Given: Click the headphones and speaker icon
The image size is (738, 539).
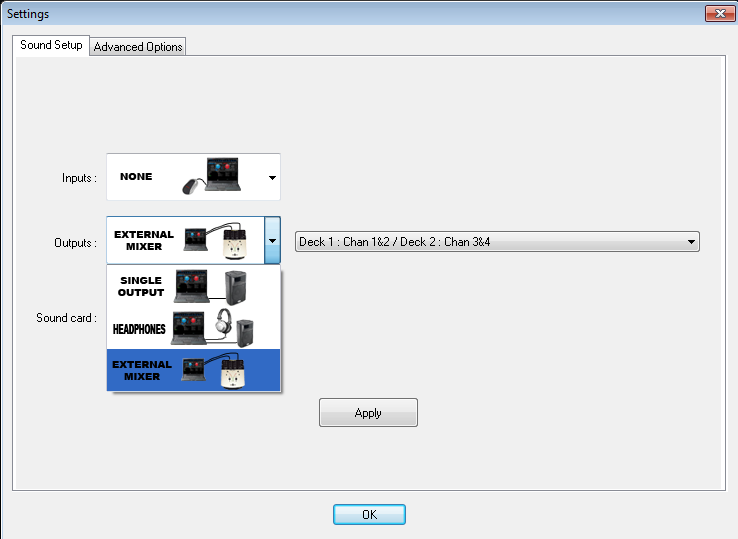Looking at the screenshot, I should 212,328.
